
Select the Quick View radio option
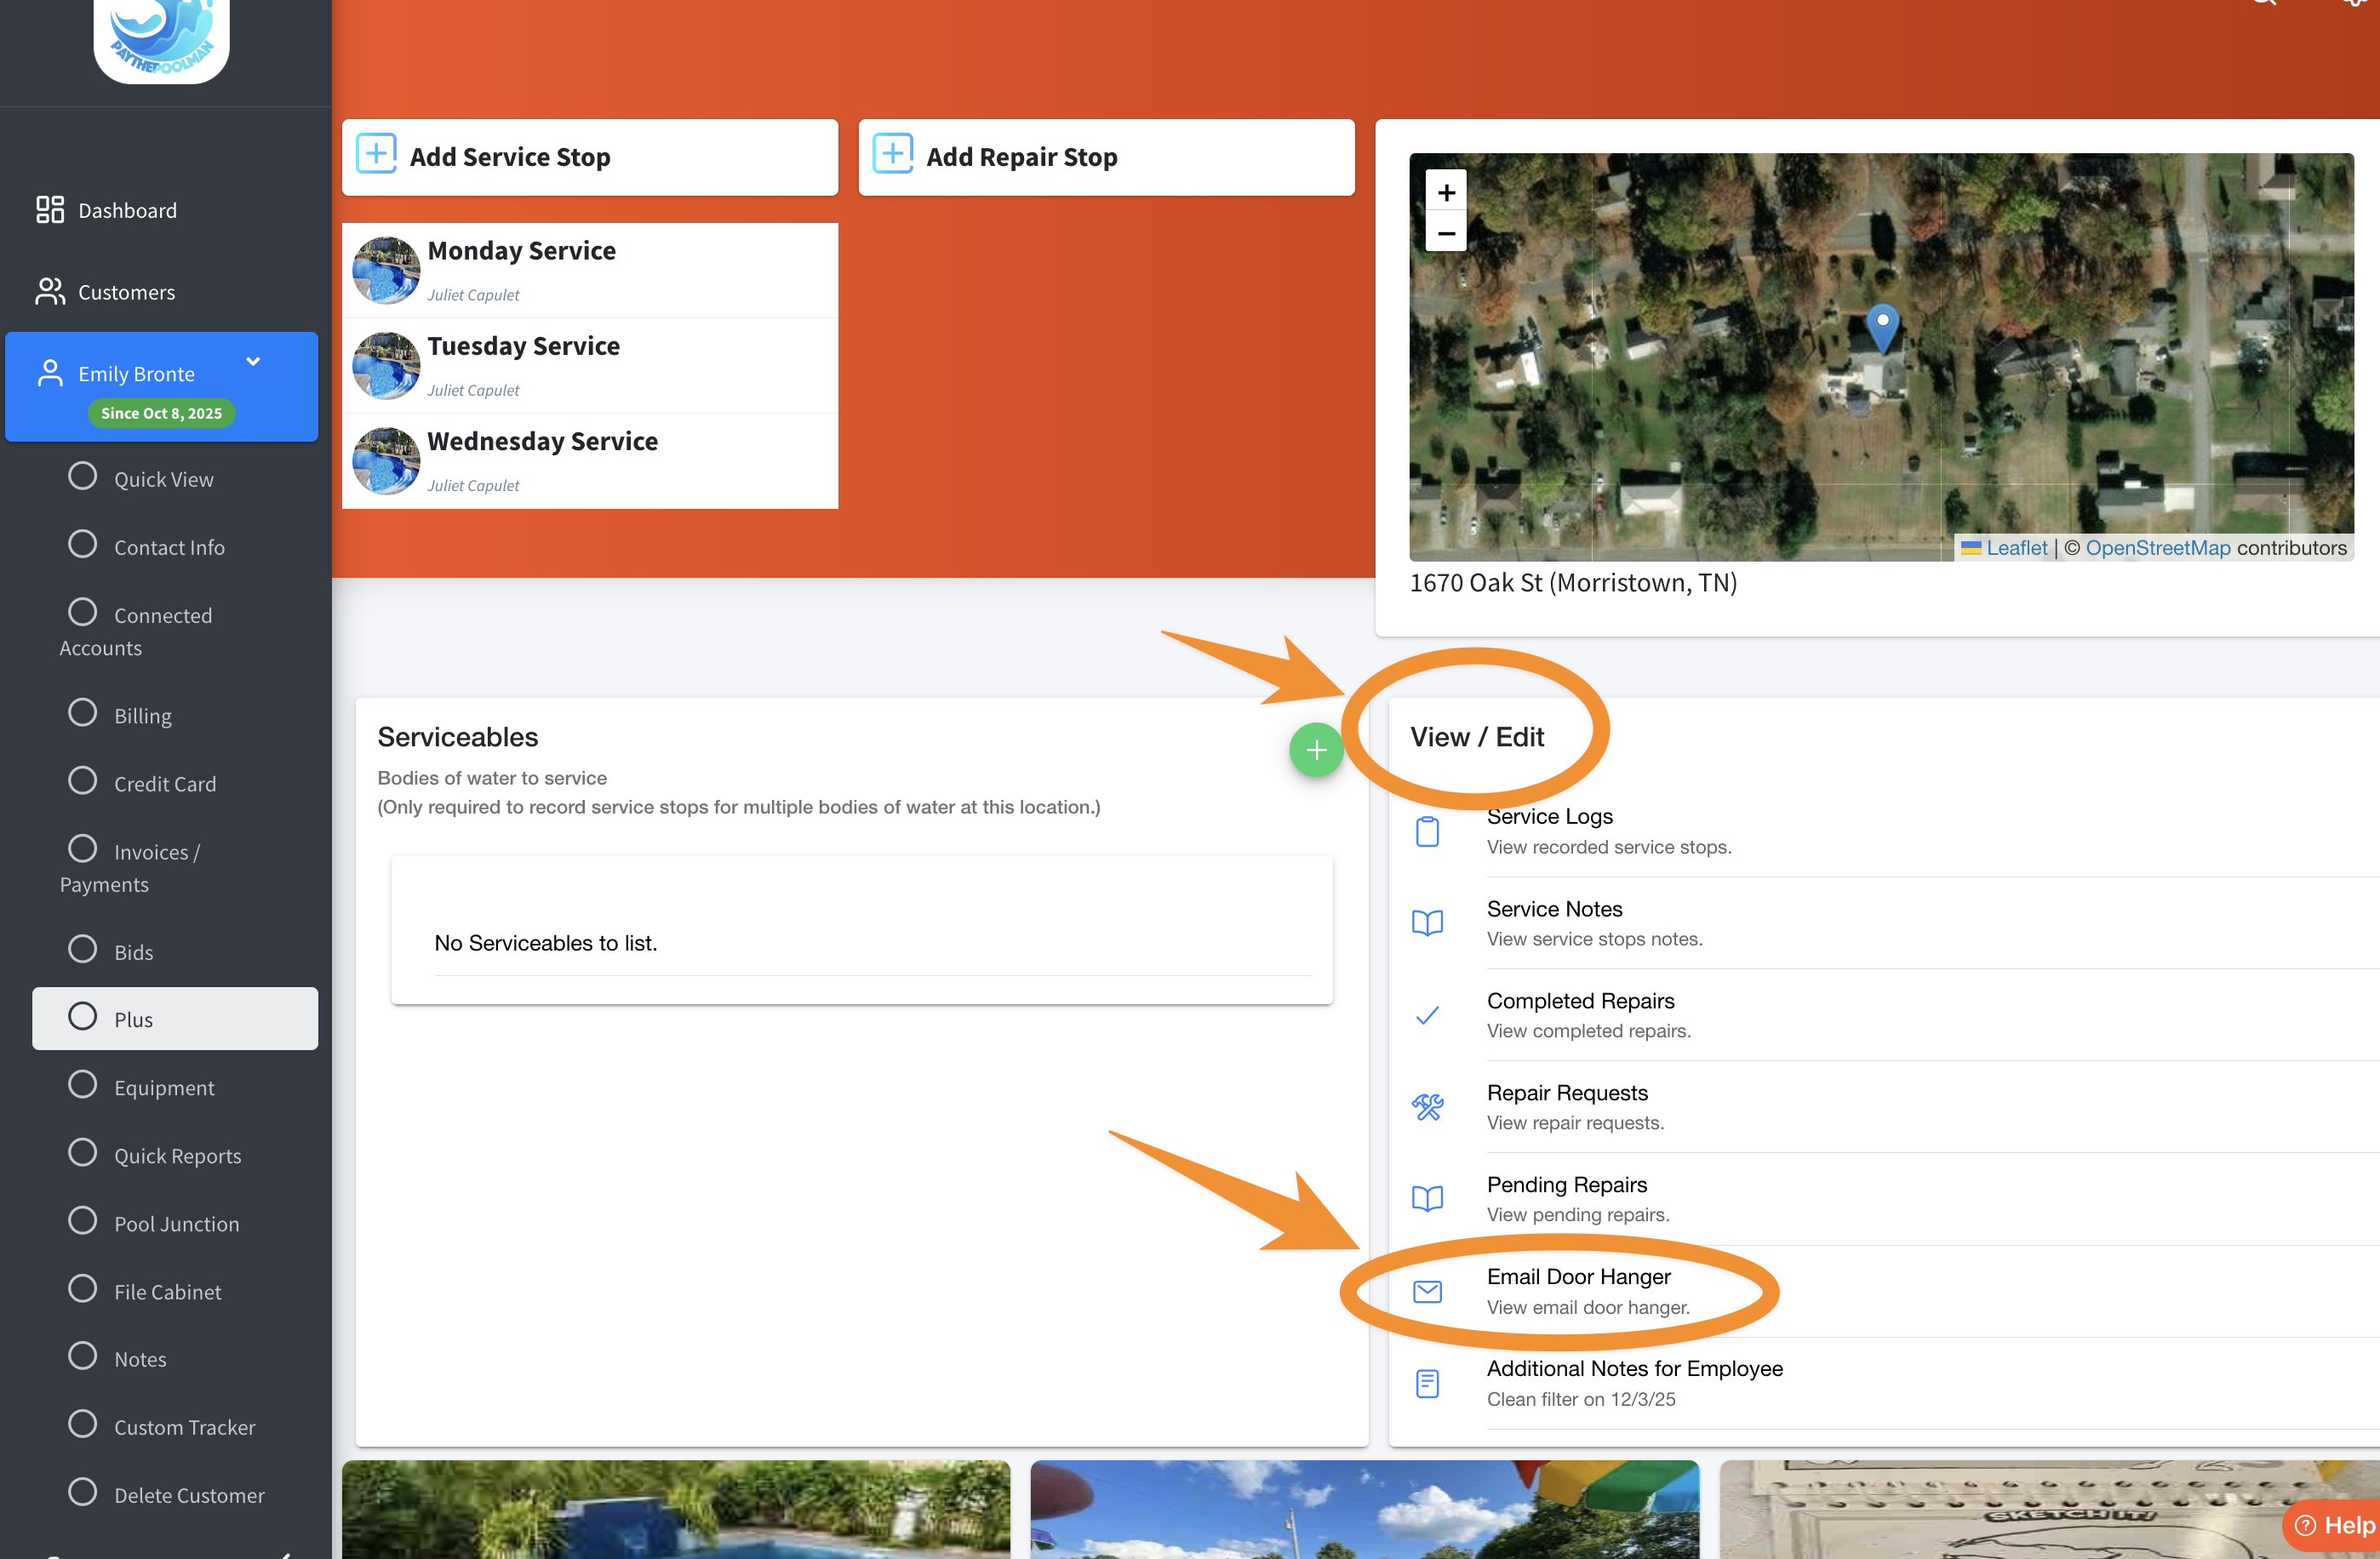coord(83,476)
